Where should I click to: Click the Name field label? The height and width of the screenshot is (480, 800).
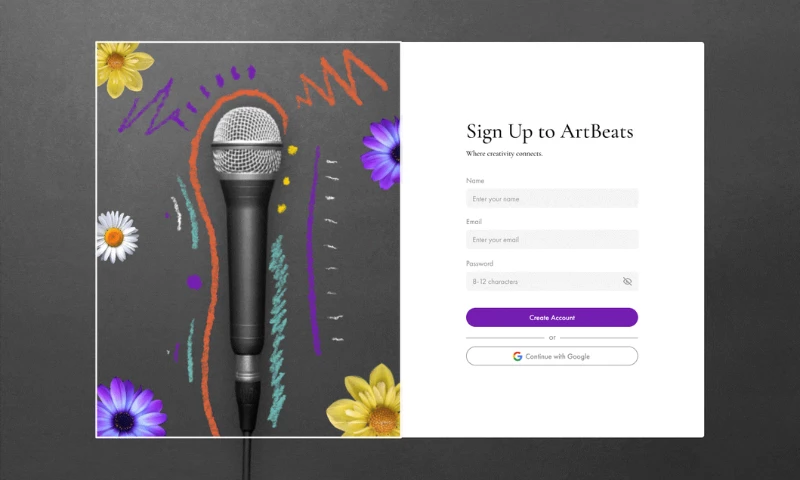tap(475, 181)
